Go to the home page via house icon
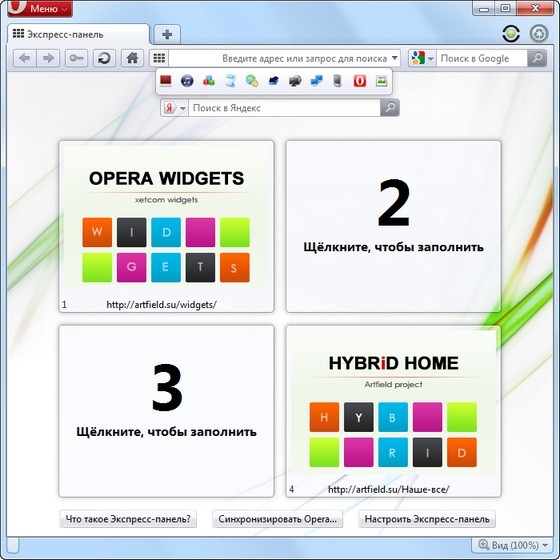 pos(132,58)
